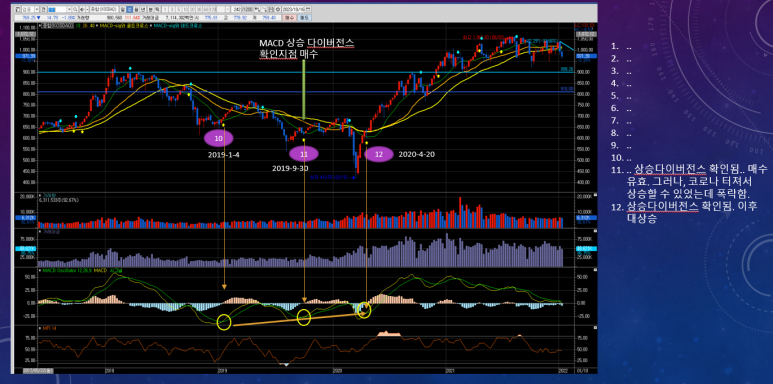Viewport: 773px width, 384px height.
Task: Open the stock code dropdown arrow
Action: pyautogui.click(x=70, y=9)
